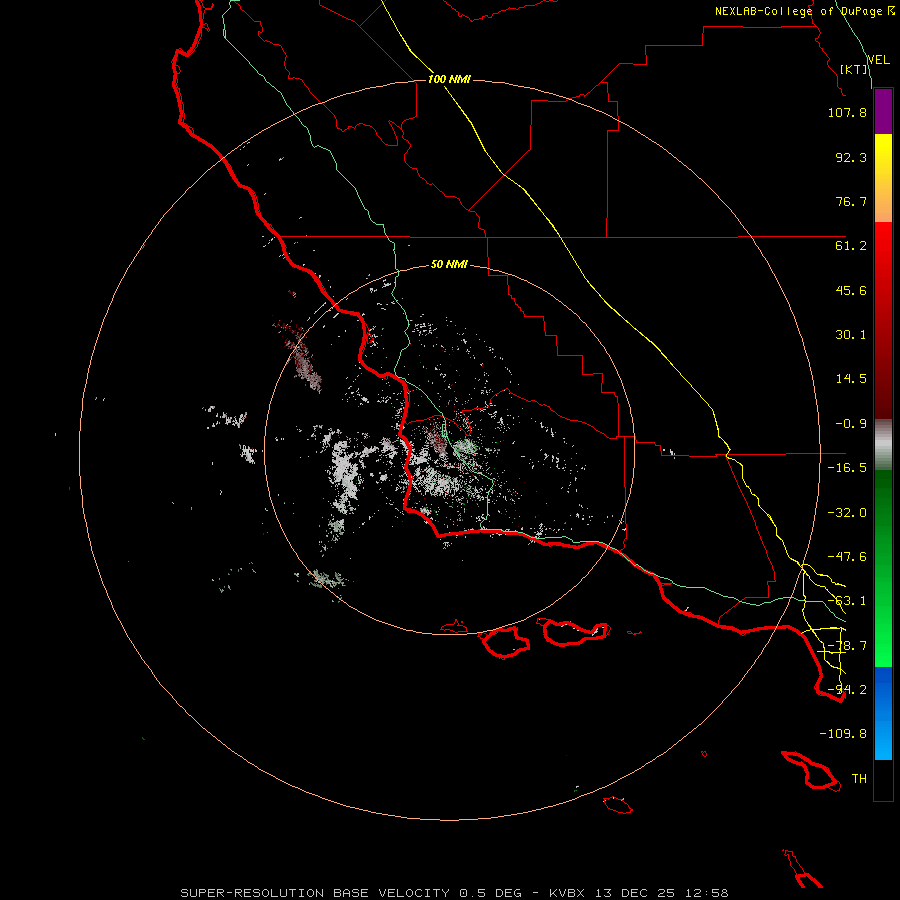
Task: Pick the green segment of the velocity scale
Action: tap(883, 568)
